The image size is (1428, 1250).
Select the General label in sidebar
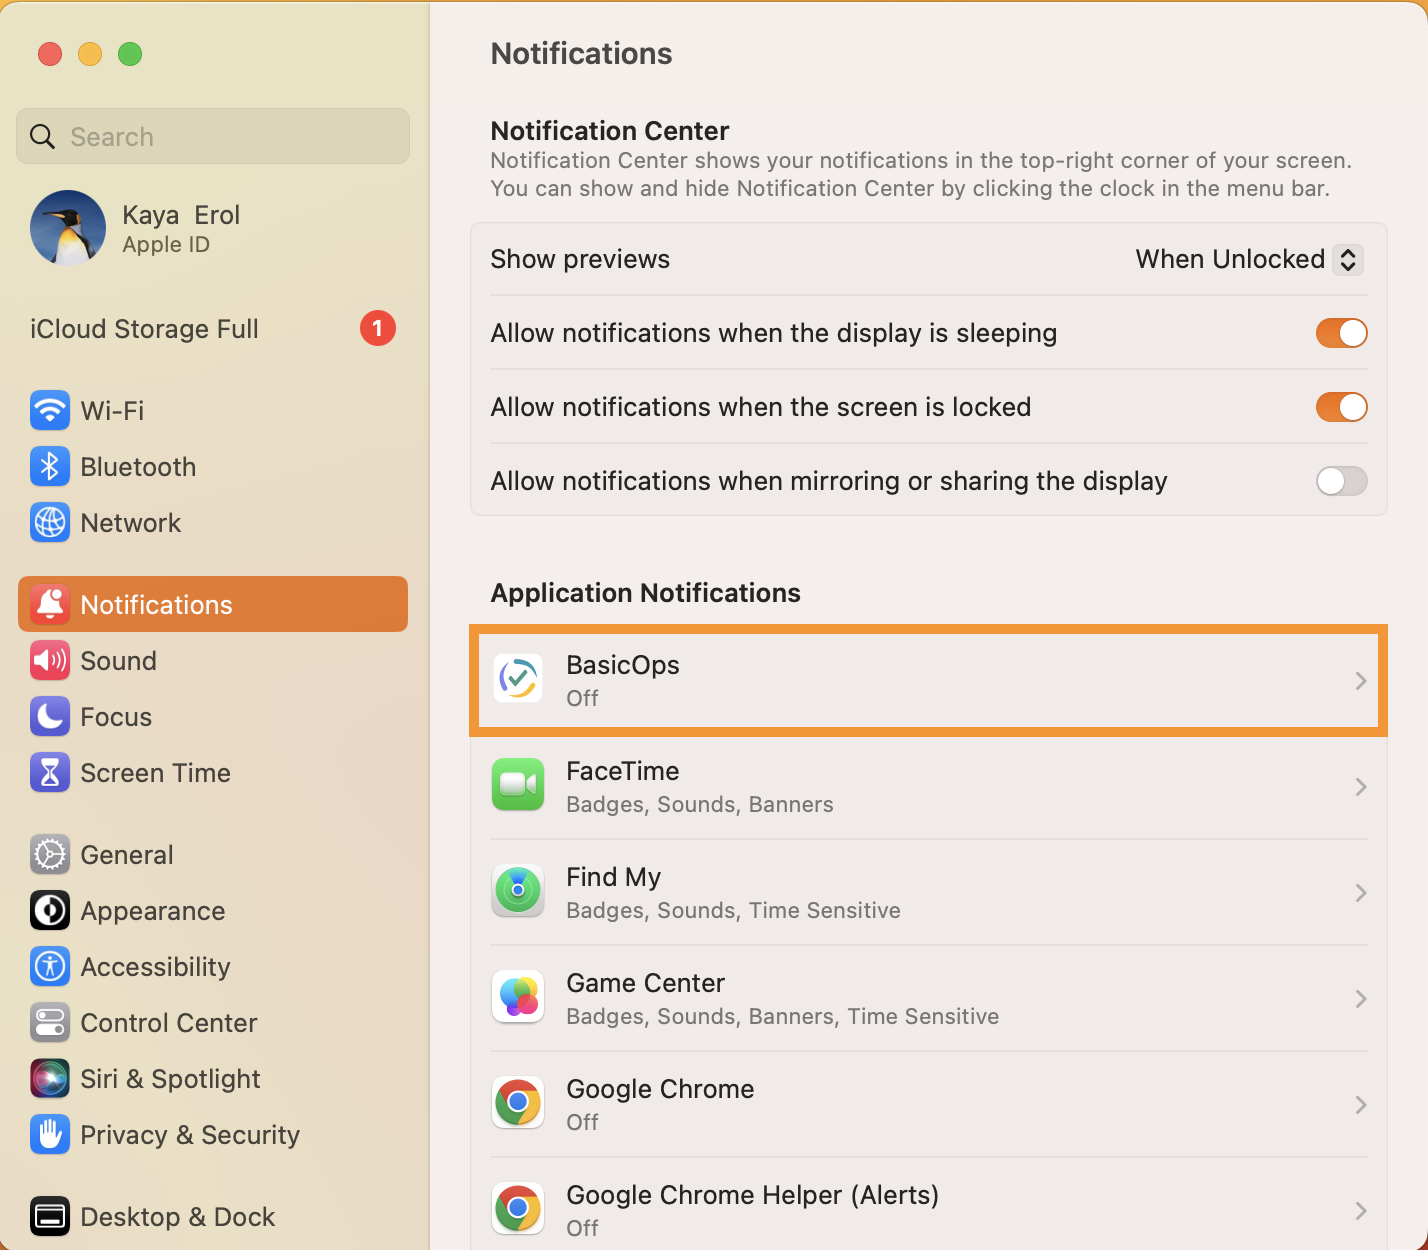click(x=127, y=855)
